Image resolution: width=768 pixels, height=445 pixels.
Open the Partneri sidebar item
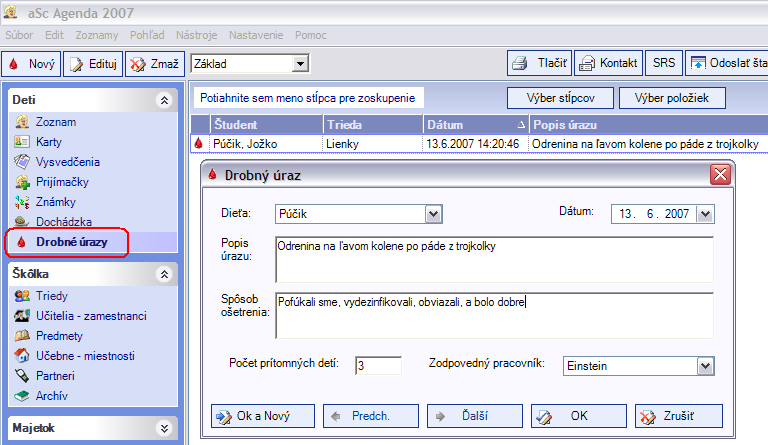click(x=55, y=375)
